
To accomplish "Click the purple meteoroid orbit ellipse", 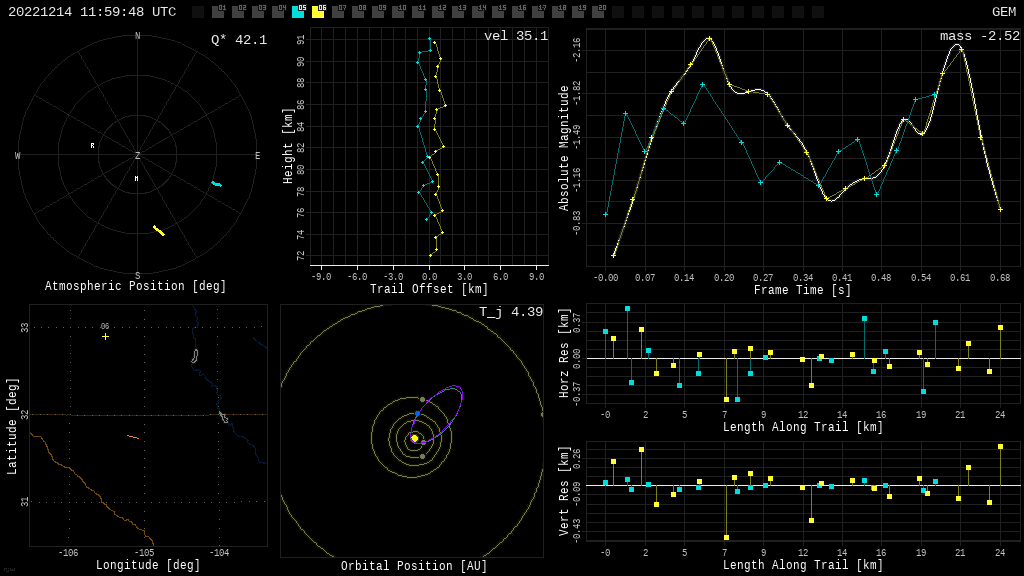I will coord(450,400).
